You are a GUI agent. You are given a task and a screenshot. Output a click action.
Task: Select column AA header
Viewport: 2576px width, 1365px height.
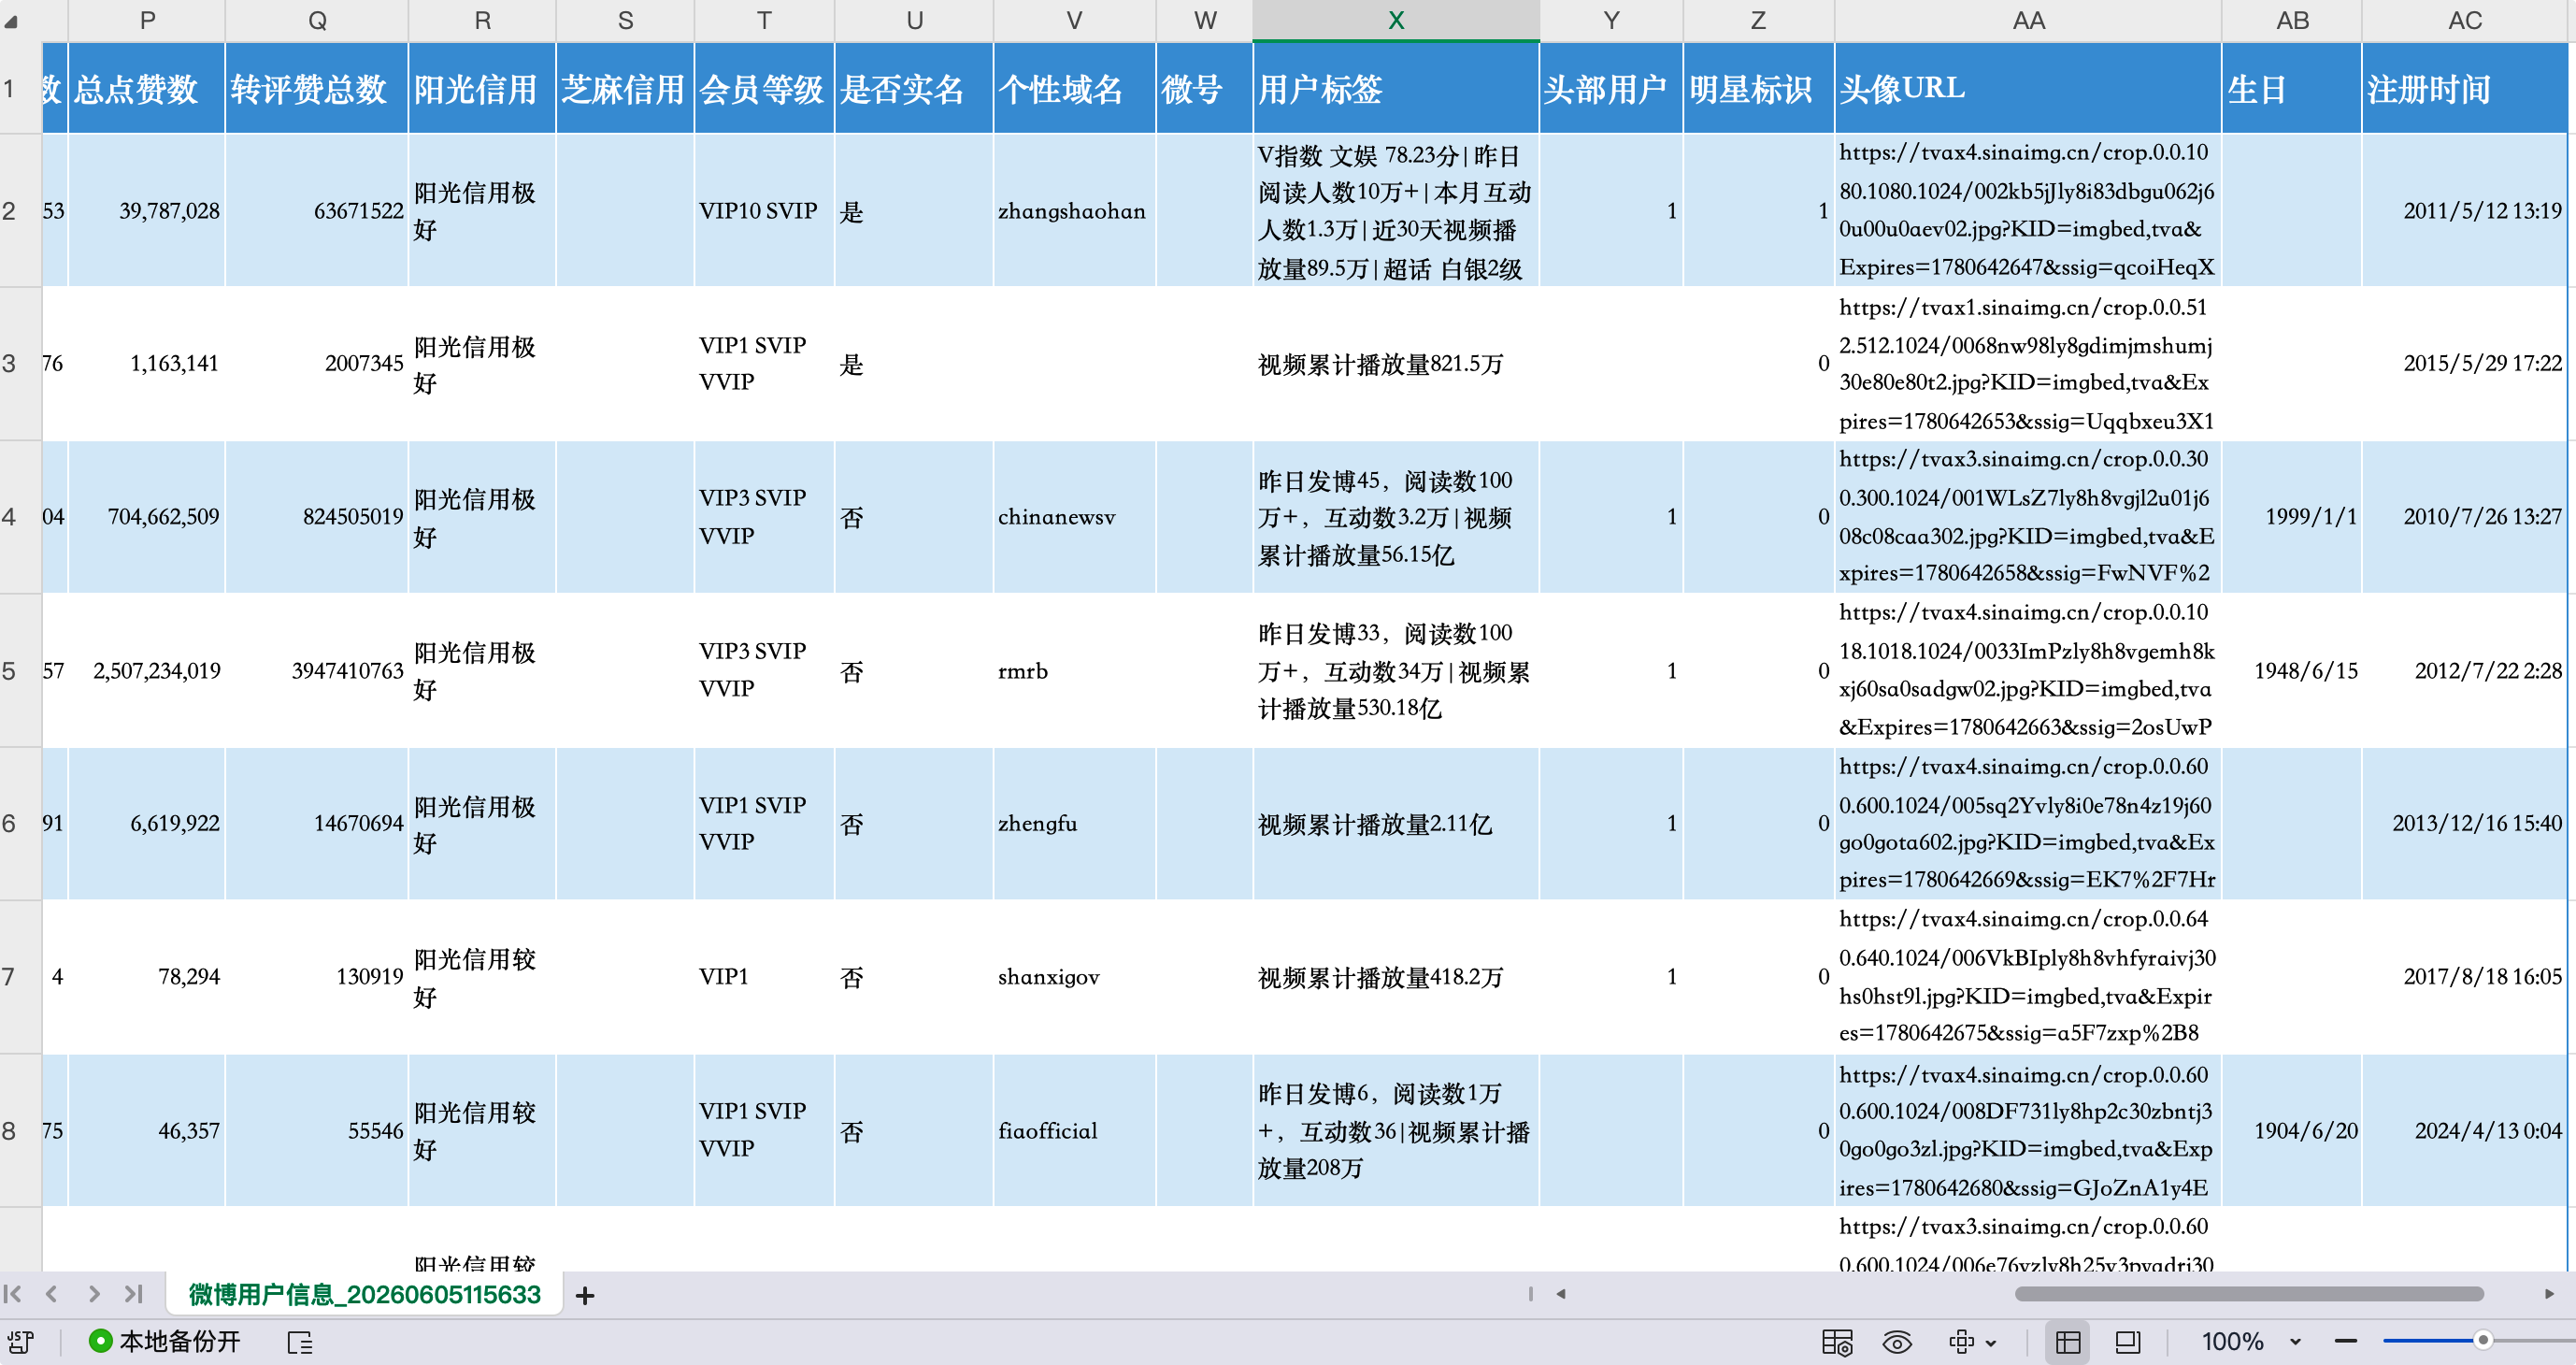pyautogui.click(x=2028, y=20)
